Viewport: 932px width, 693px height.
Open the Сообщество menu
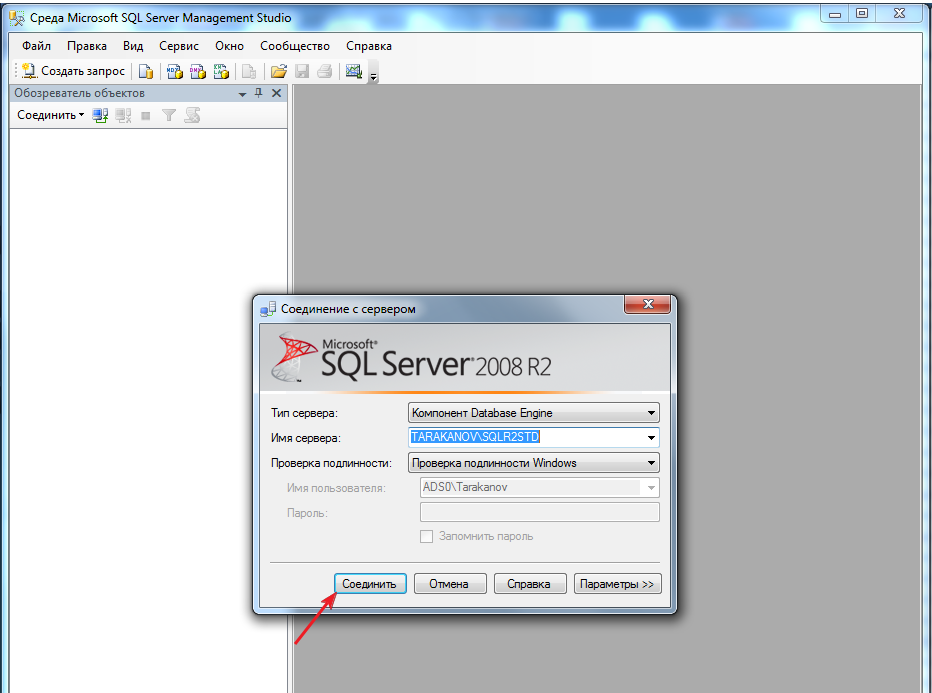coord(295,46)
